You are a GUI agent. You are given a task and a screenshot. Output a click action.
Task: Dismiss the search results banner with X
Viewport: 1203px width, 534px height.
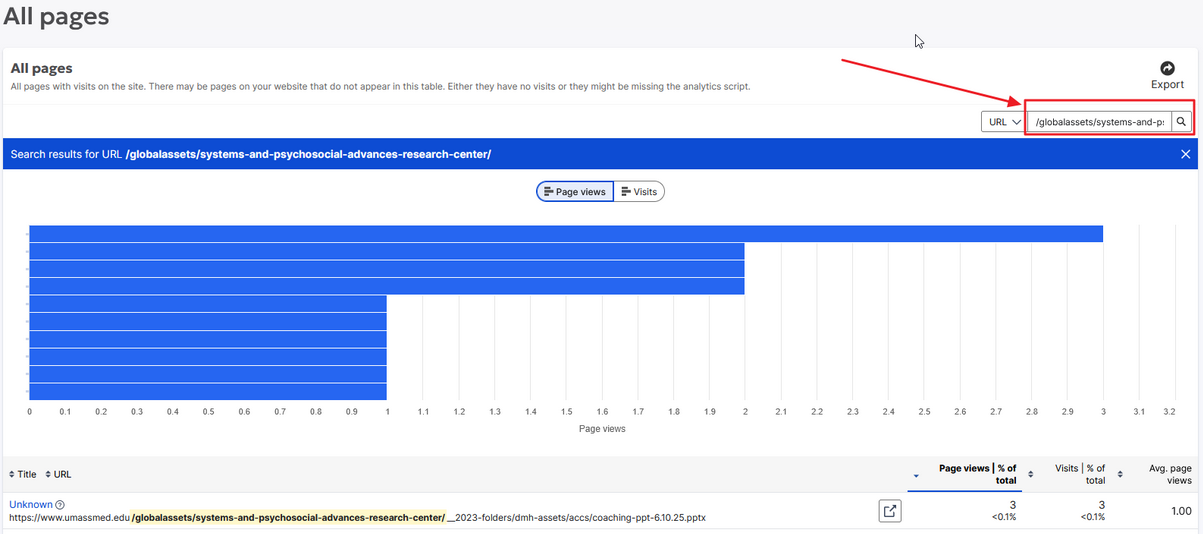click(1185, 154)
